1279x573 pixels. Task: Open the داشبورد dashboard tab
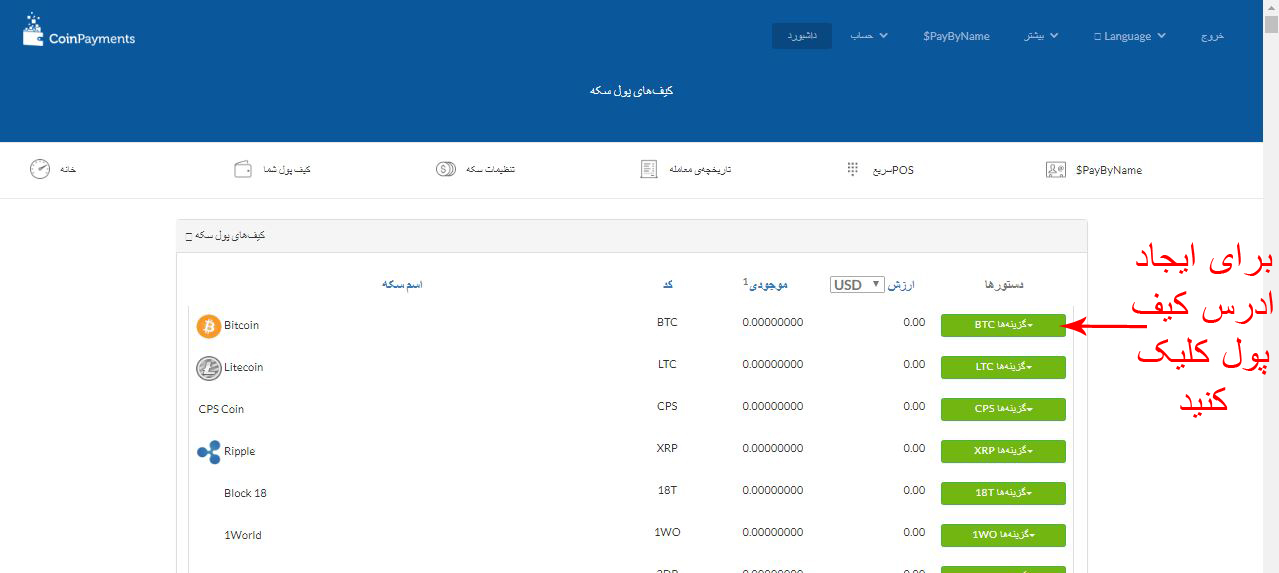coord(802,36)
